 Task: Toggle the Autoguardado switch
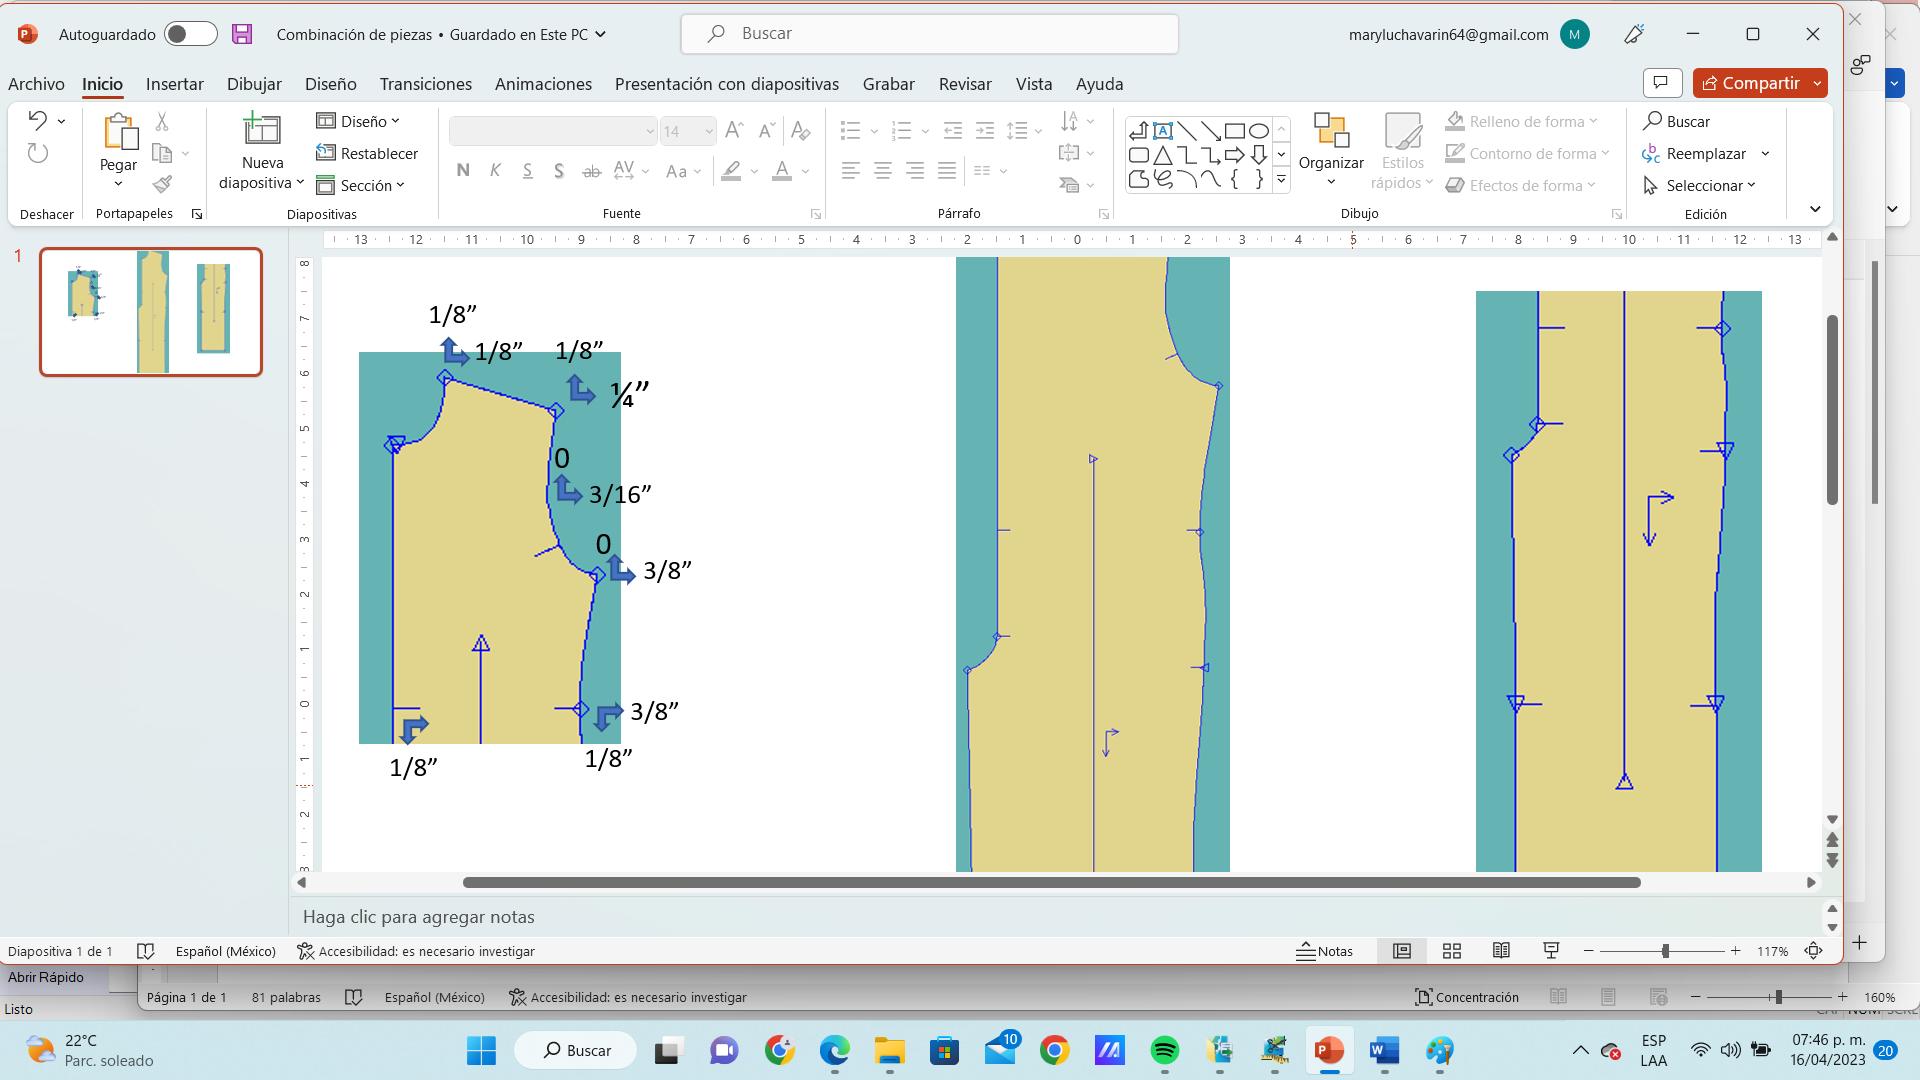191,34
